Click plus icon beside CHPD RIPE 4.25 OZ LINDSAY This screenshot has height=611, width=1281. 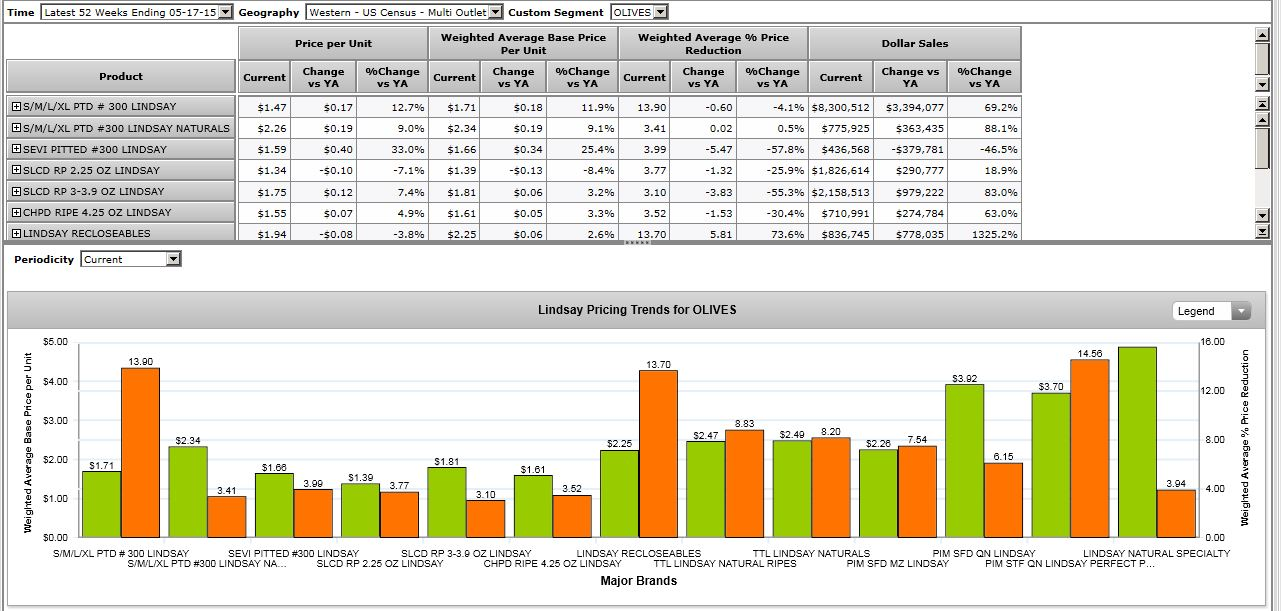point(16,212)
